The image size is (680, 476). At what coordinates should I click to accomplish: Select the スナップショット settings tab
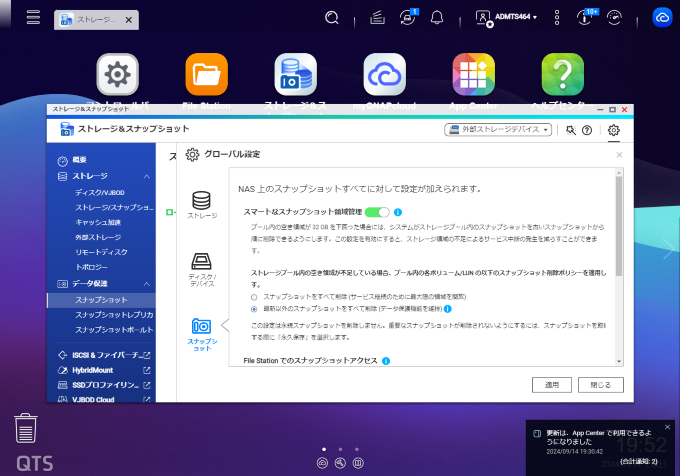(202, 335)
